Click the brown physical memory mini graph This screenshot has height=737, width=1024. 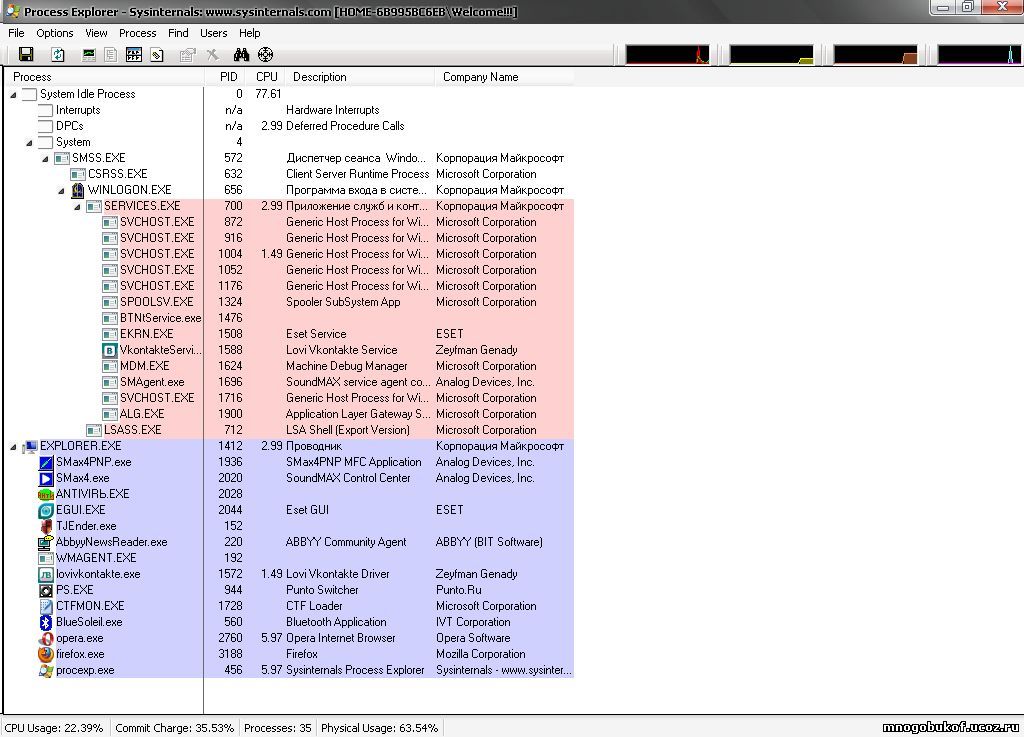coord(875,54)
